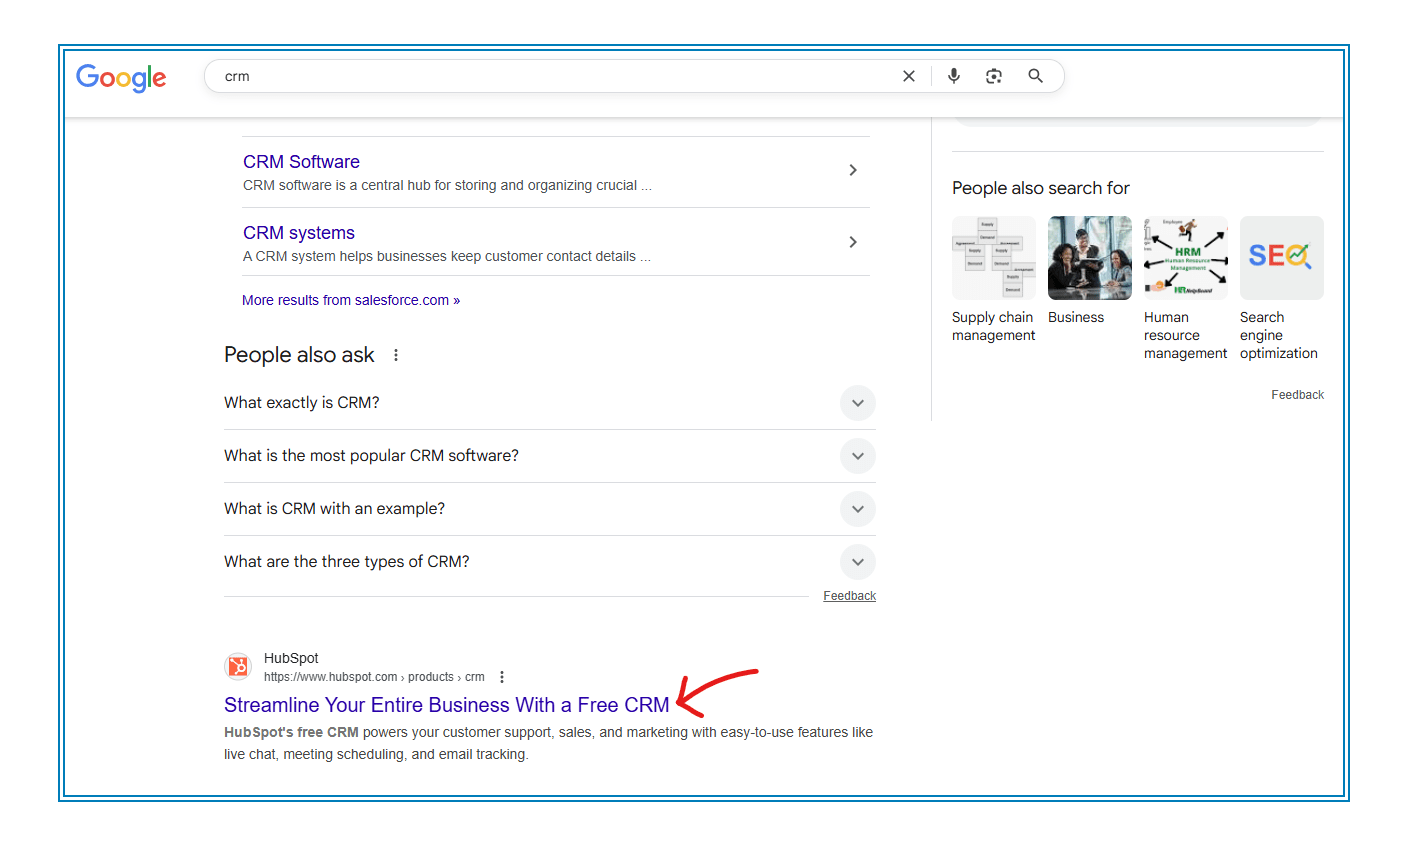Expand the CRM Software row arrow
Image resolution: width=1408 pixels, height=845 pixels.
click(853, 170)
